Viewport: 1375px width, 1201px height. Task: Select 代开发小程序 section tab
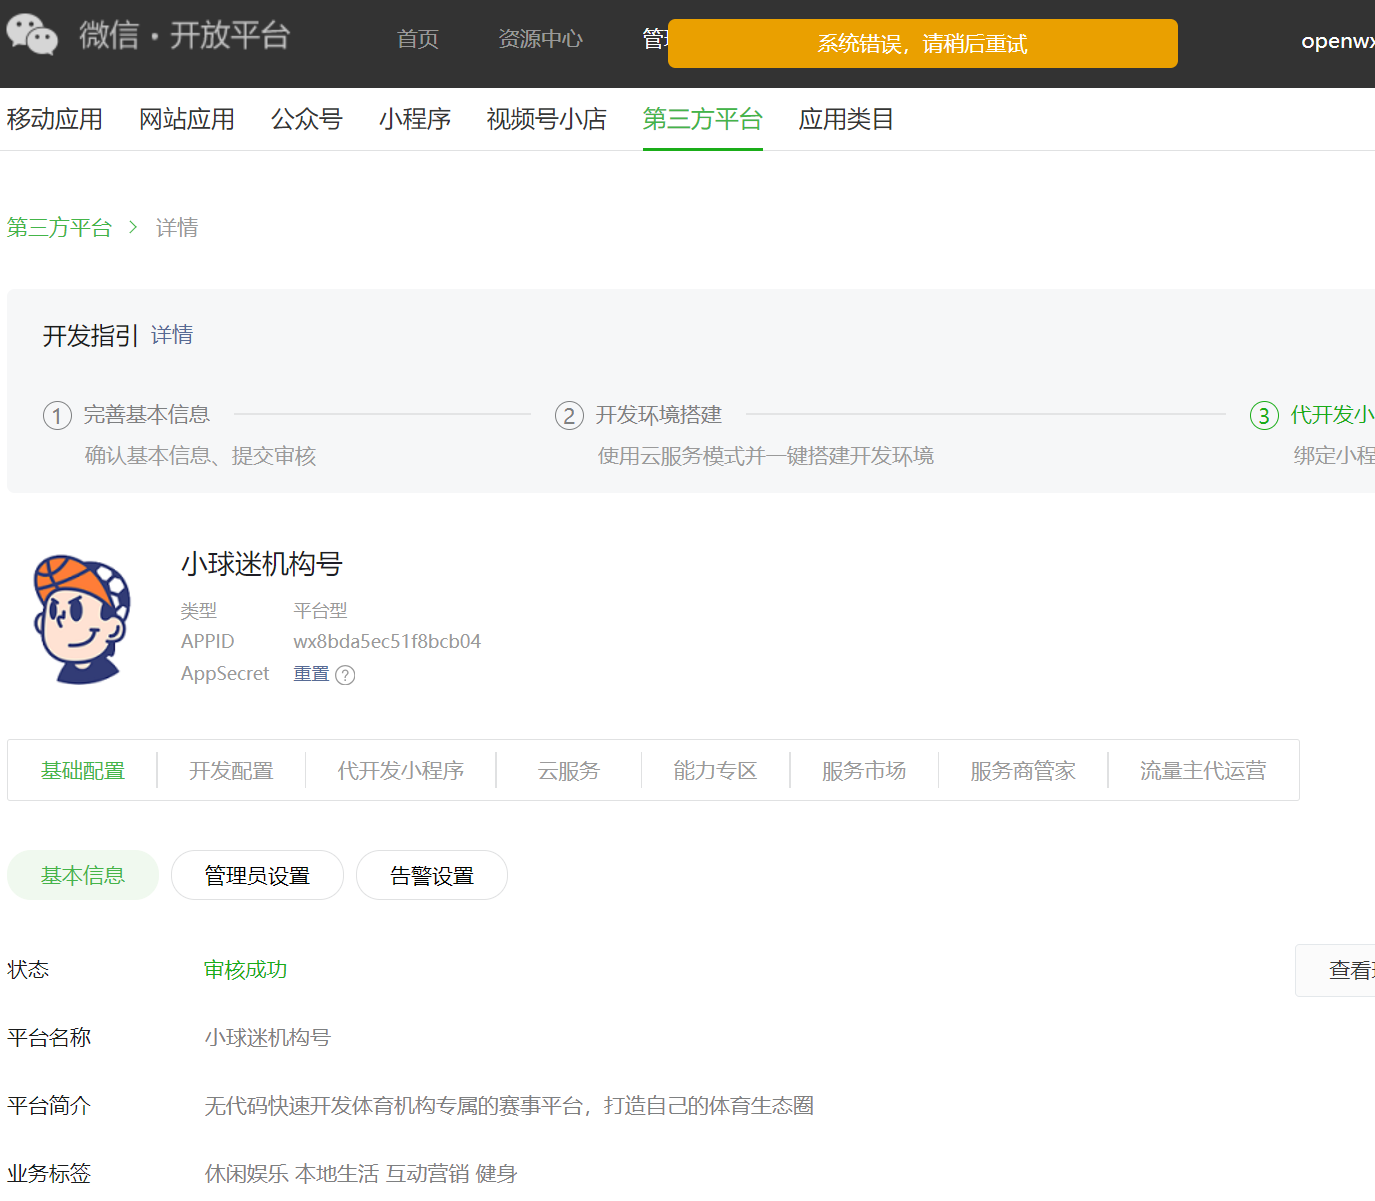click(x=401, y=771)
